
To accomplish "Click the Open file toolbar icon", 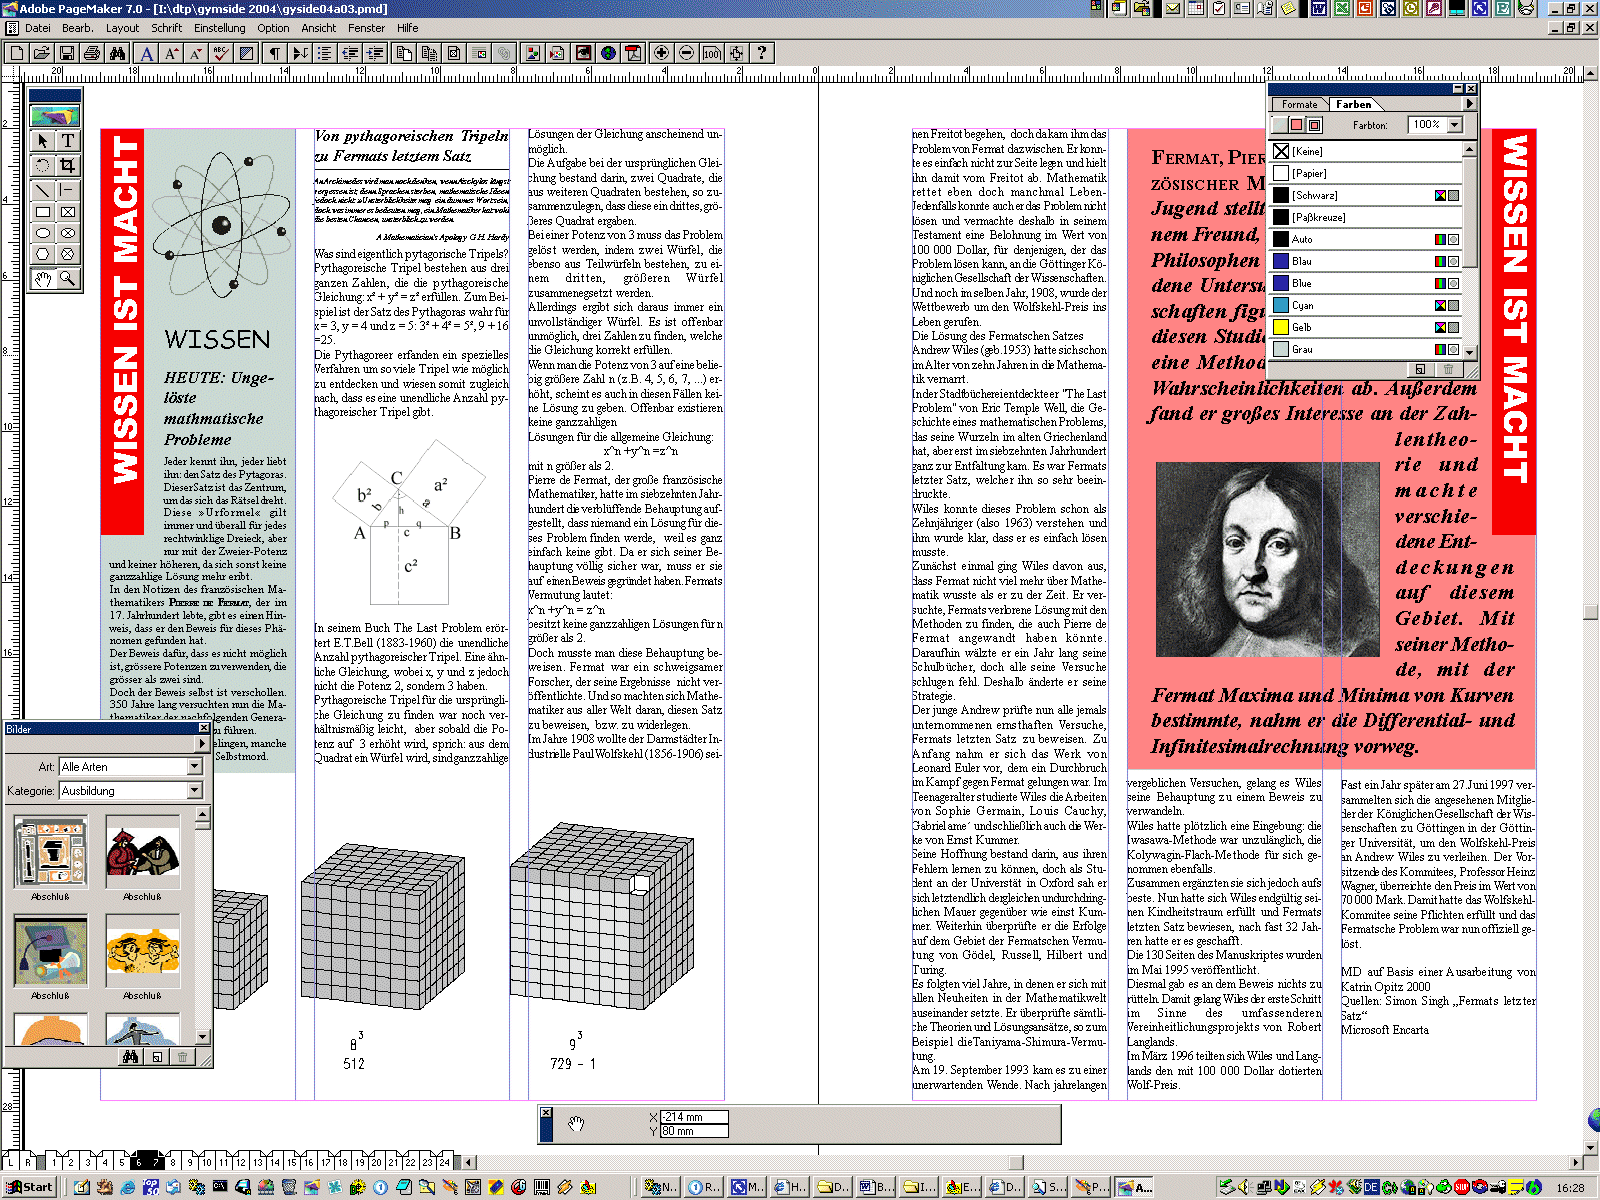I will (42, 53).
